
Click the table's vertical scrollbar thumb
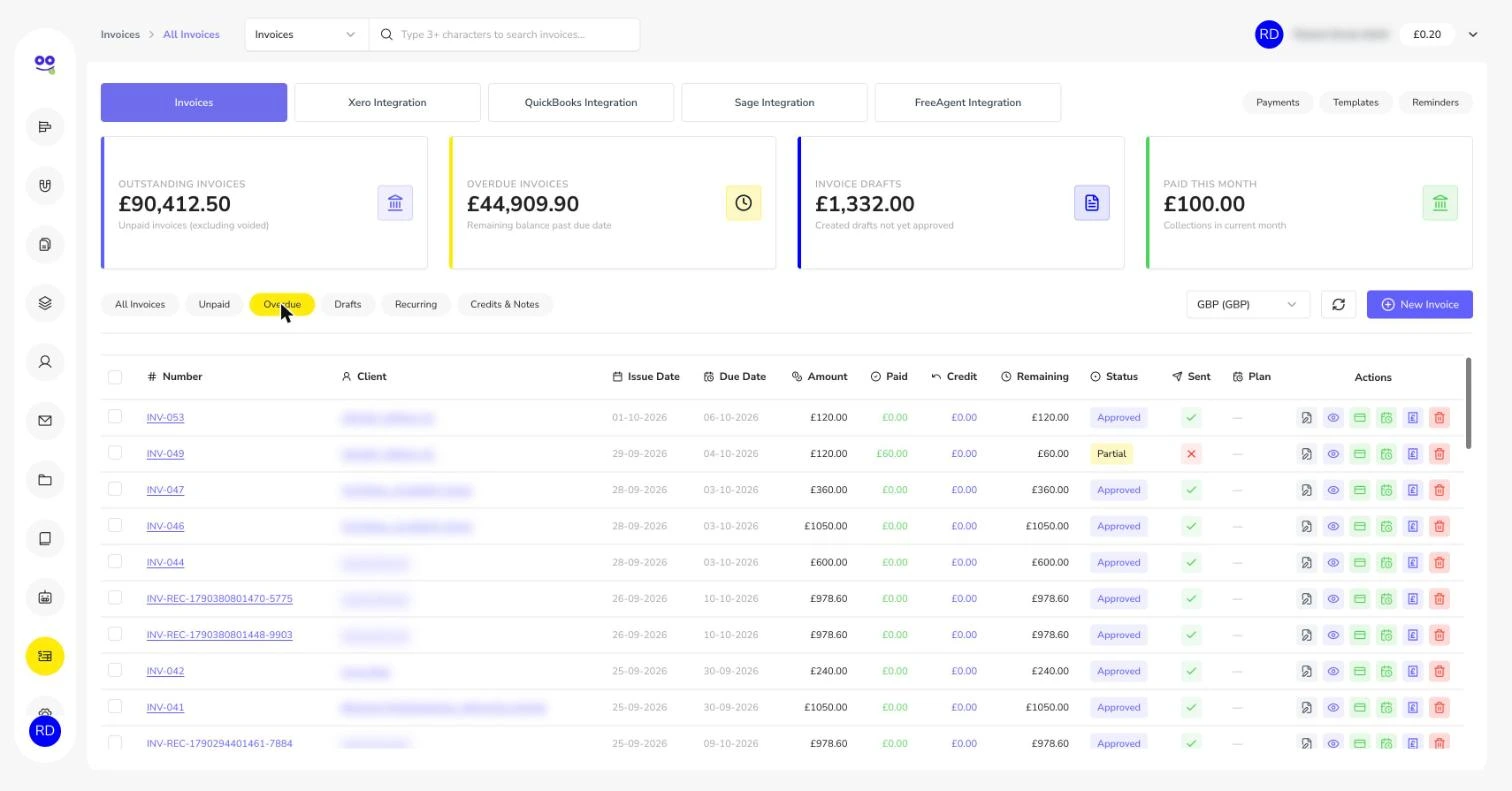1469,403
